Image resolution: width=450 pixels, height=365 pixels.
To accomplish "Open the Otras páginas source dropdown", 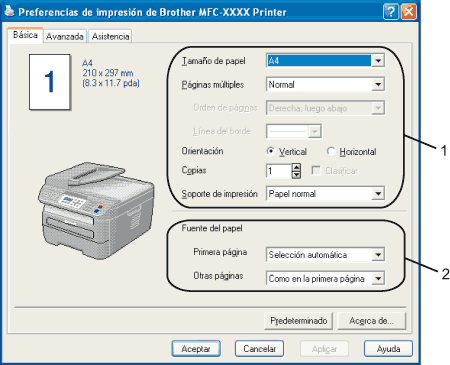I will tap(325, 278).
